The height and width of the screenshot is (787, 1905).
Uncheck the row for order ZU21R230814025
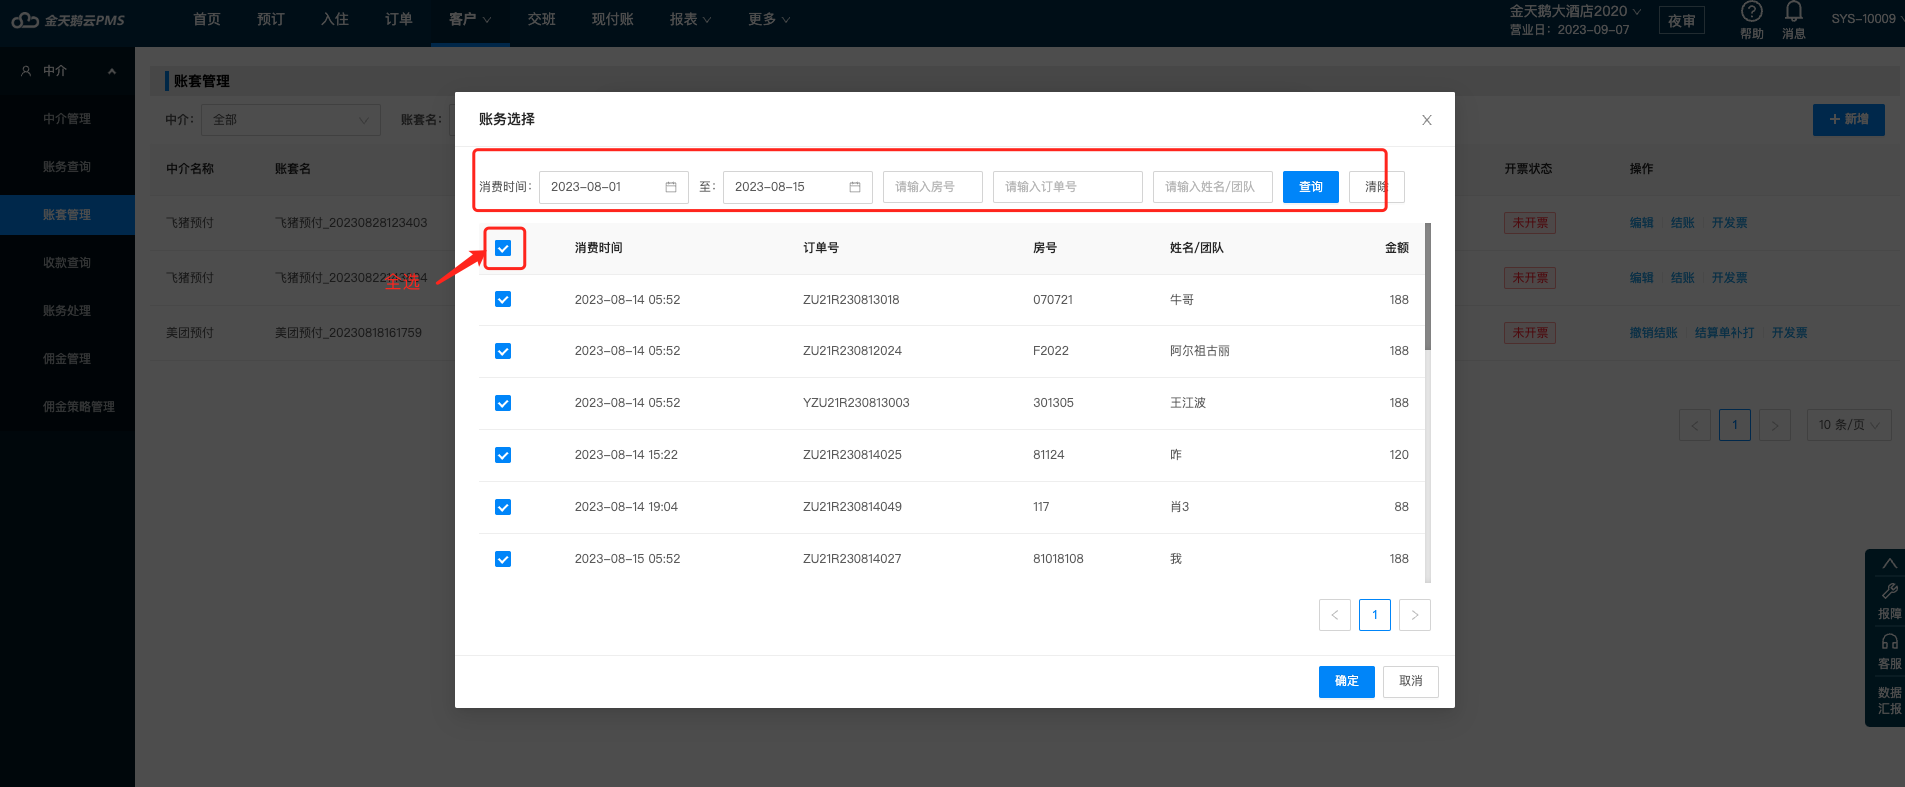503,455
